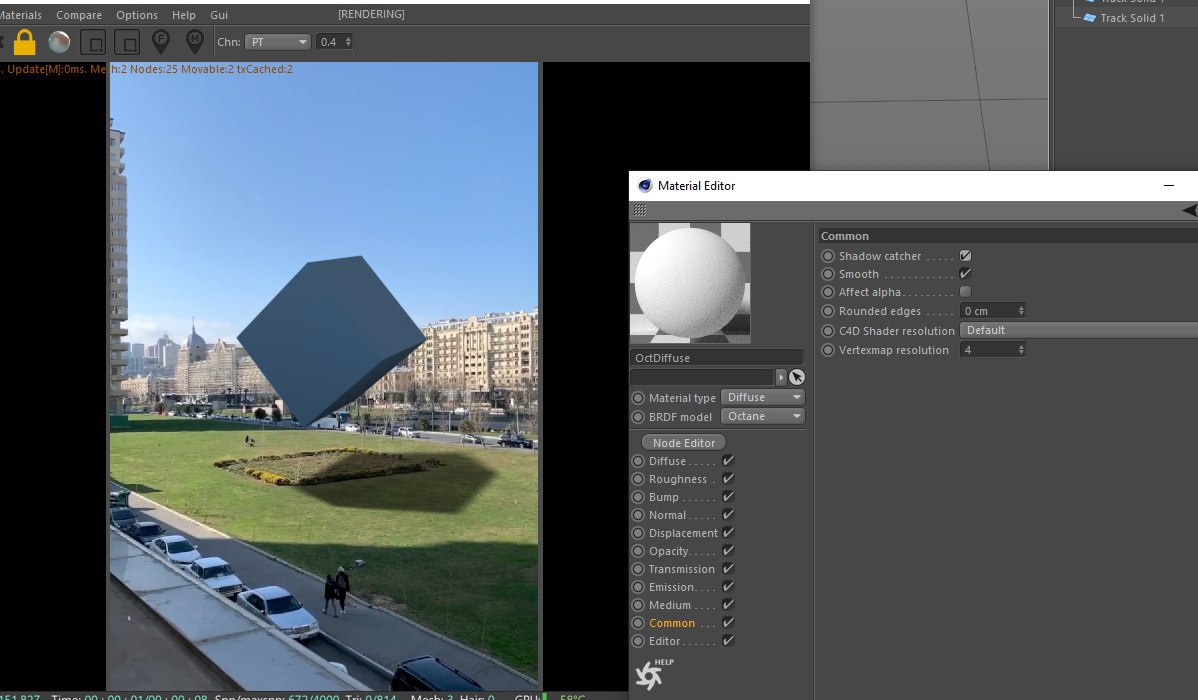Screen dimensions: 1198x700
Task: Open the Materials menu
Action: (21, 15)
